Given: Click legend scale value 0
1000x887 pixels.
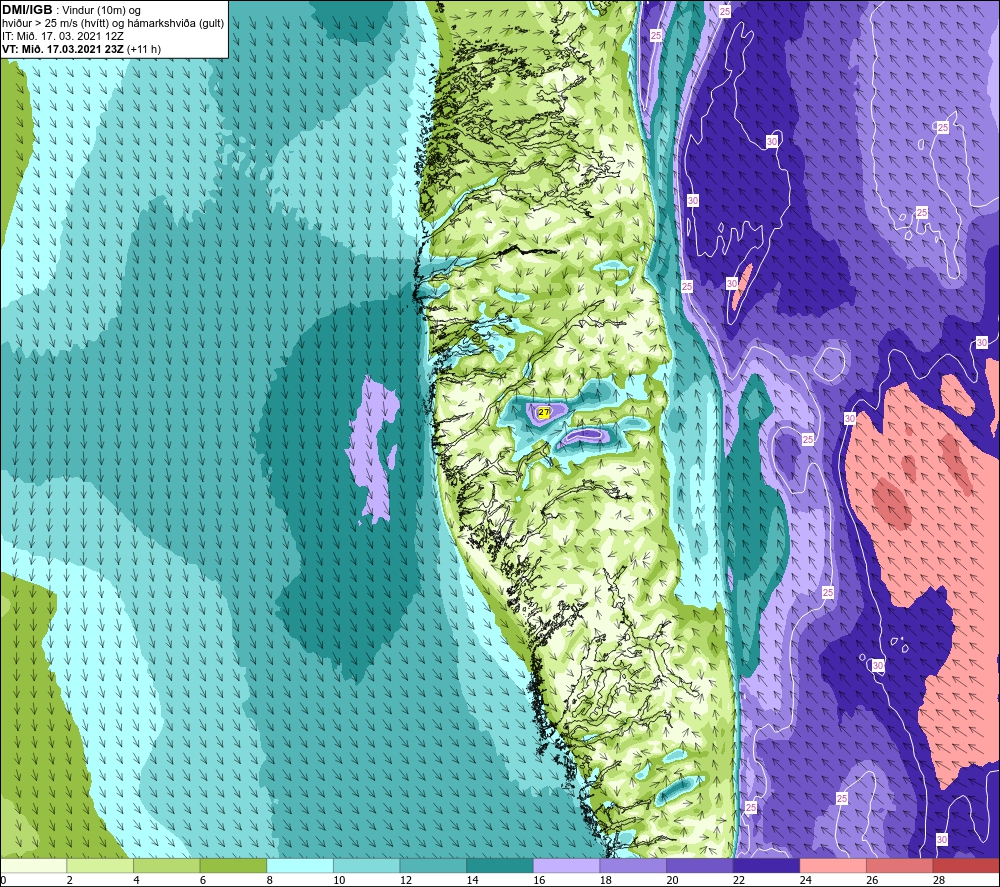Looking at the screenshot, I should [x=3, y=880].
